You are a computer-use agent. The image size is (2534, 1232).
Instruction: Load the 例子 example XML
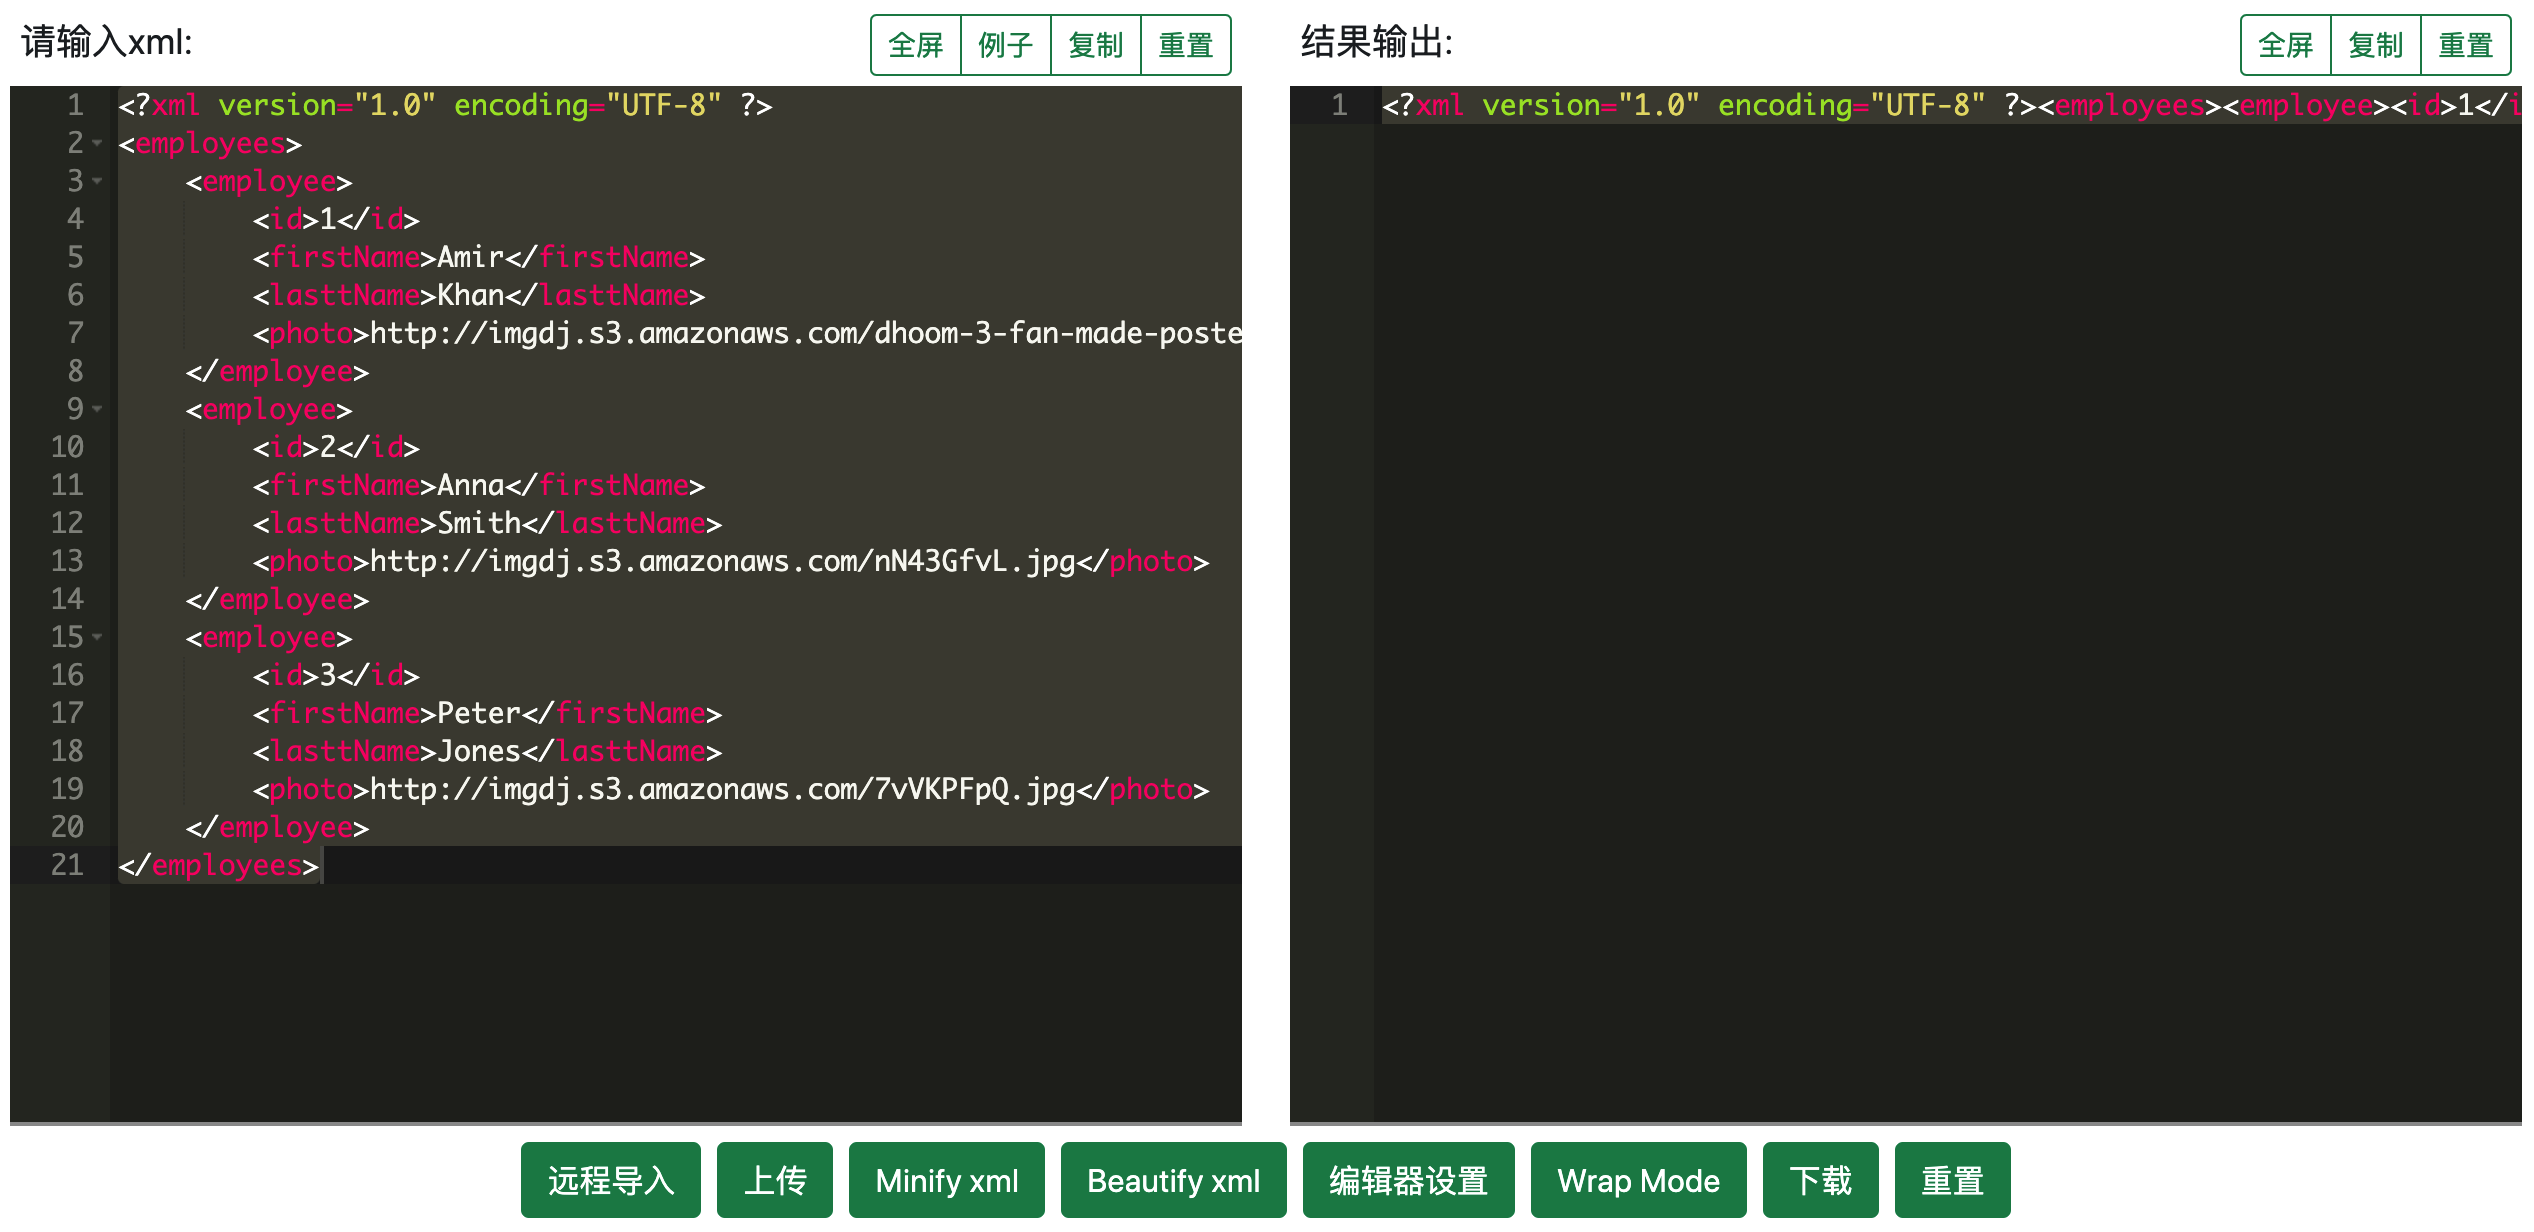[x=1005, y=45]
